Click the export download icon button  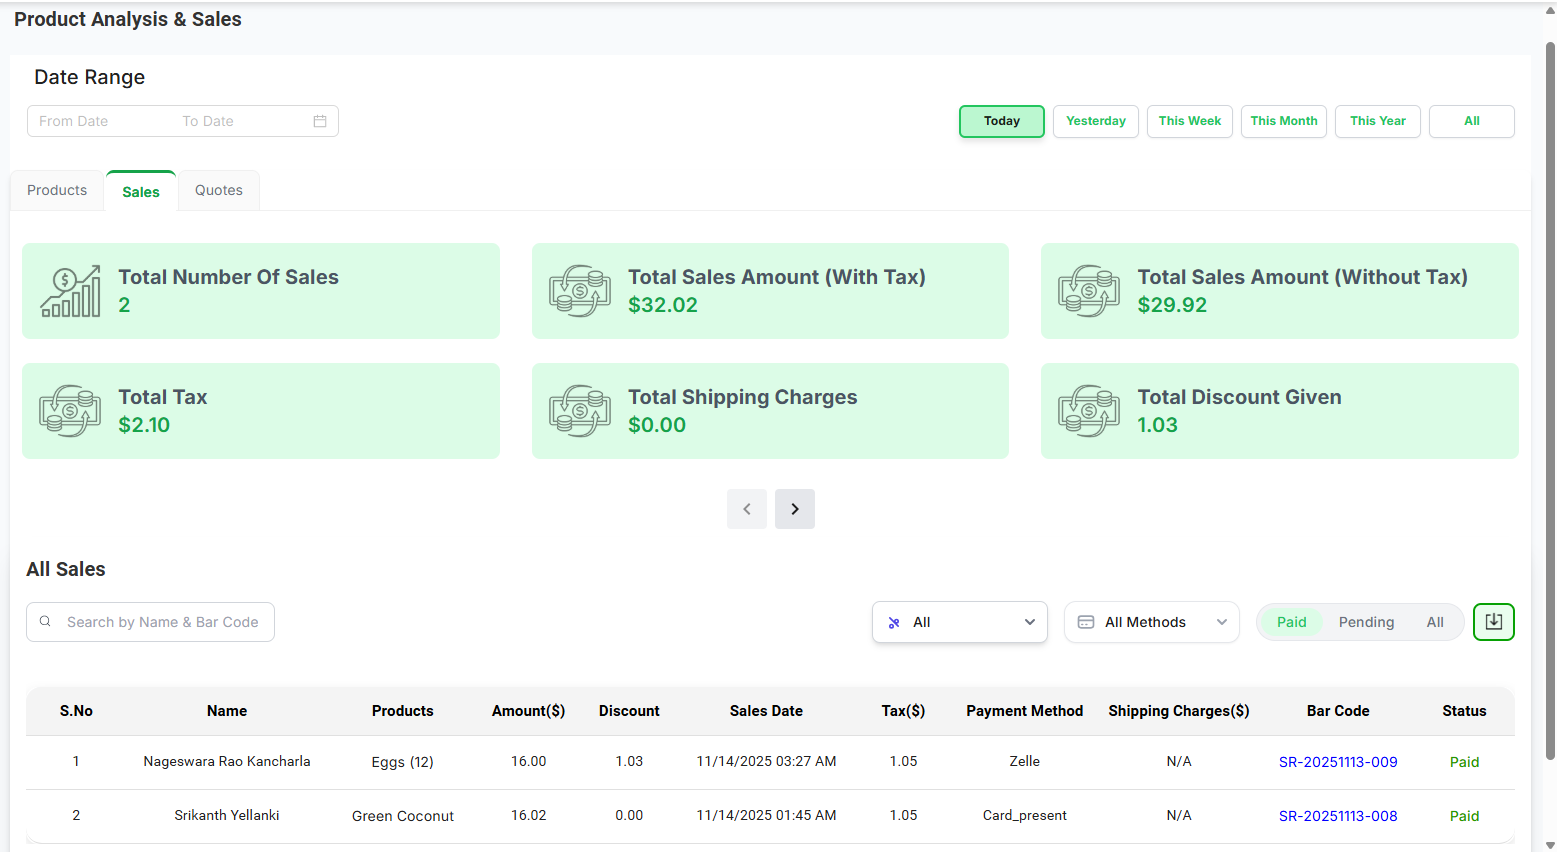click(1493, 622)
